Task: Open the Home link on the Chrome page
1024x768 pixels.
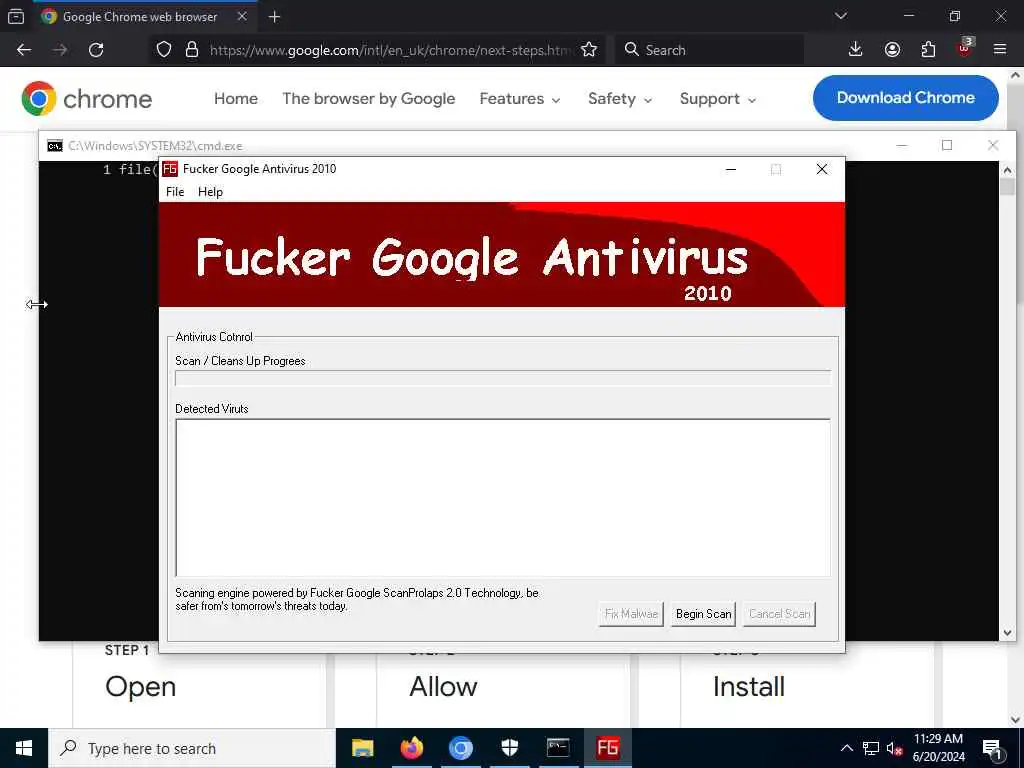Action: point(236,99)
